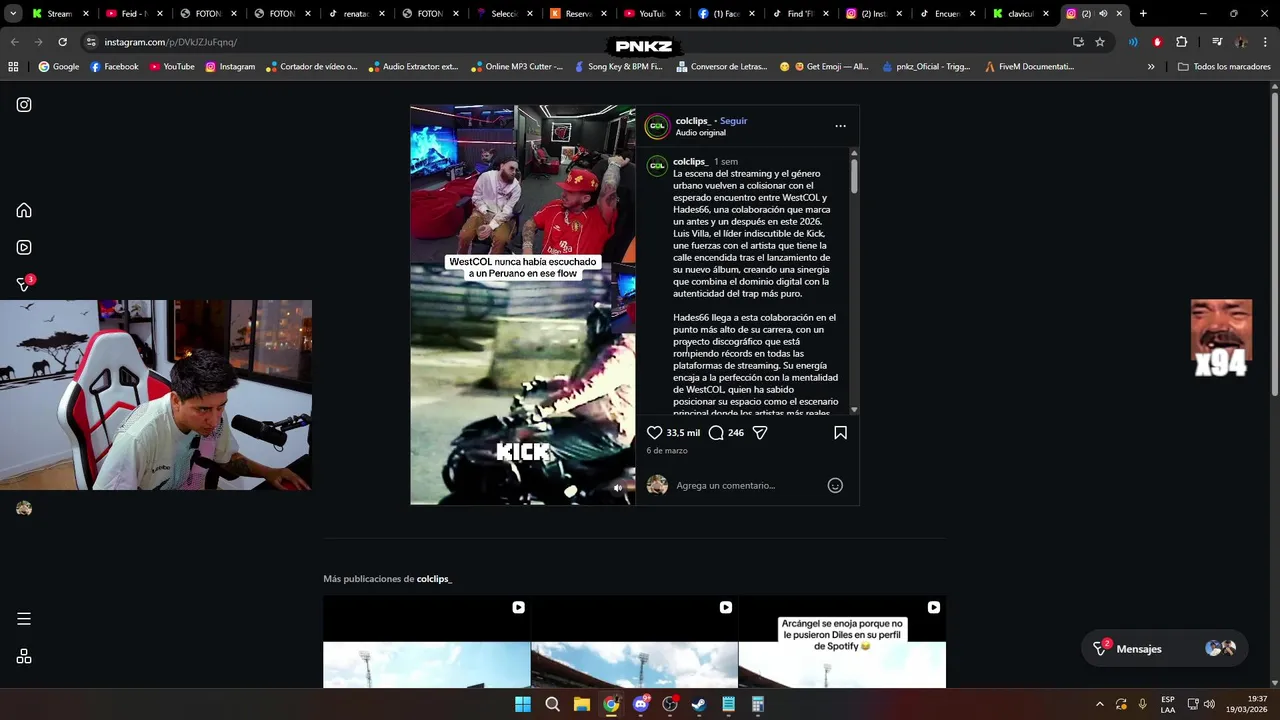
Task: Open the Reels icon in sidebar
Action: pos(24,247)
